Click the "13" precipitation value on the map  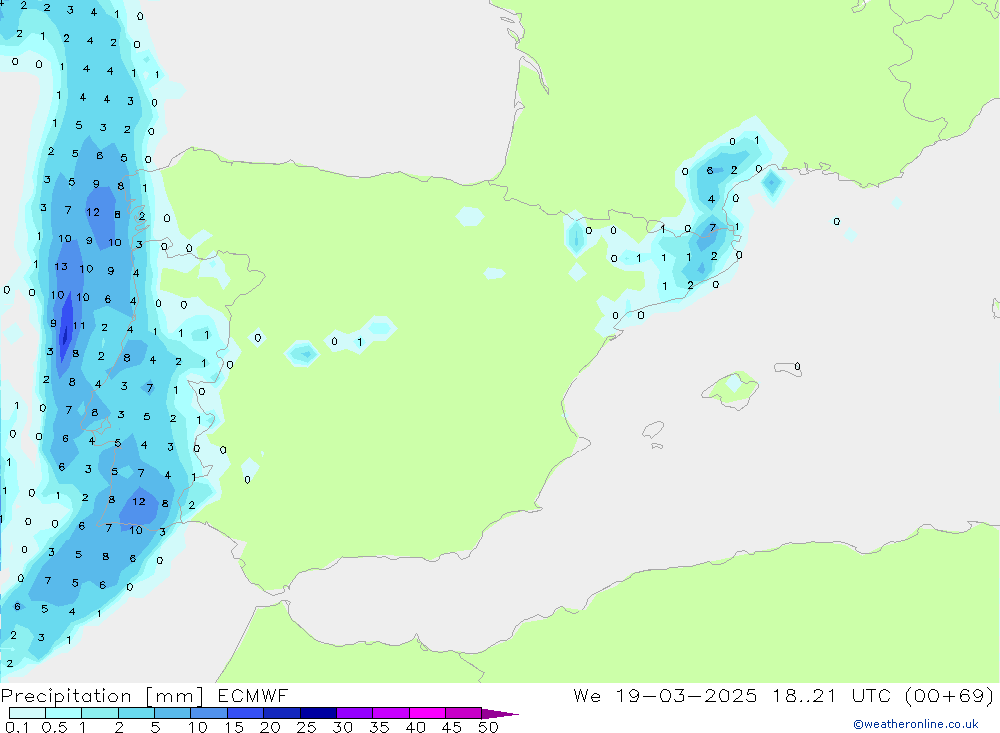tap(61, 267)
